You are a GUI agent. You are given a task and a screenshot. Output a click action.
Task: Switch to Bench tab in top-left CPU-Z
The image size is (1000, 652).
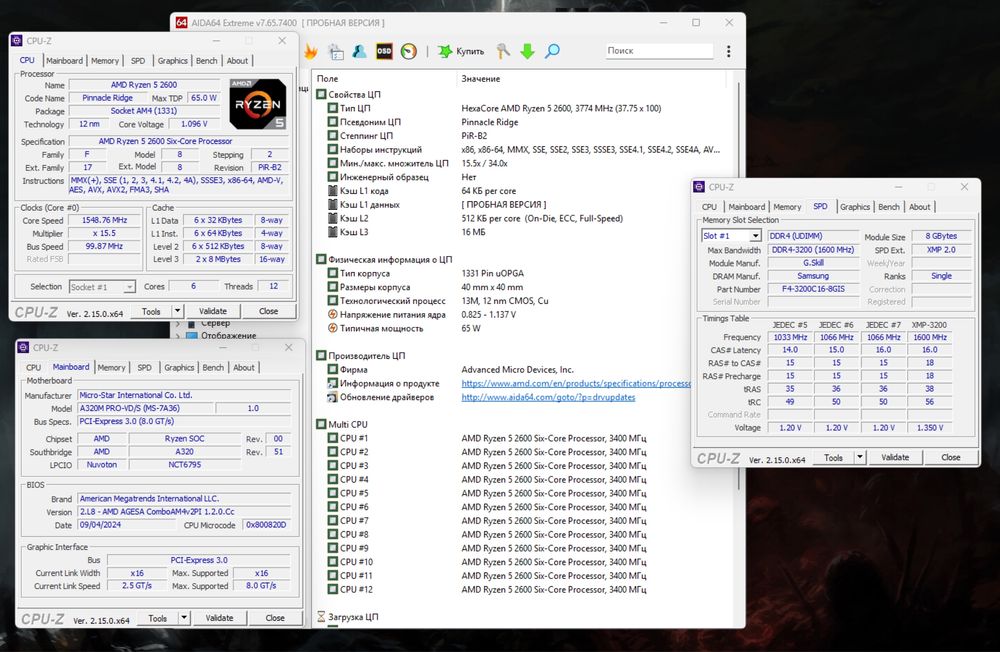tap(206, 61)
